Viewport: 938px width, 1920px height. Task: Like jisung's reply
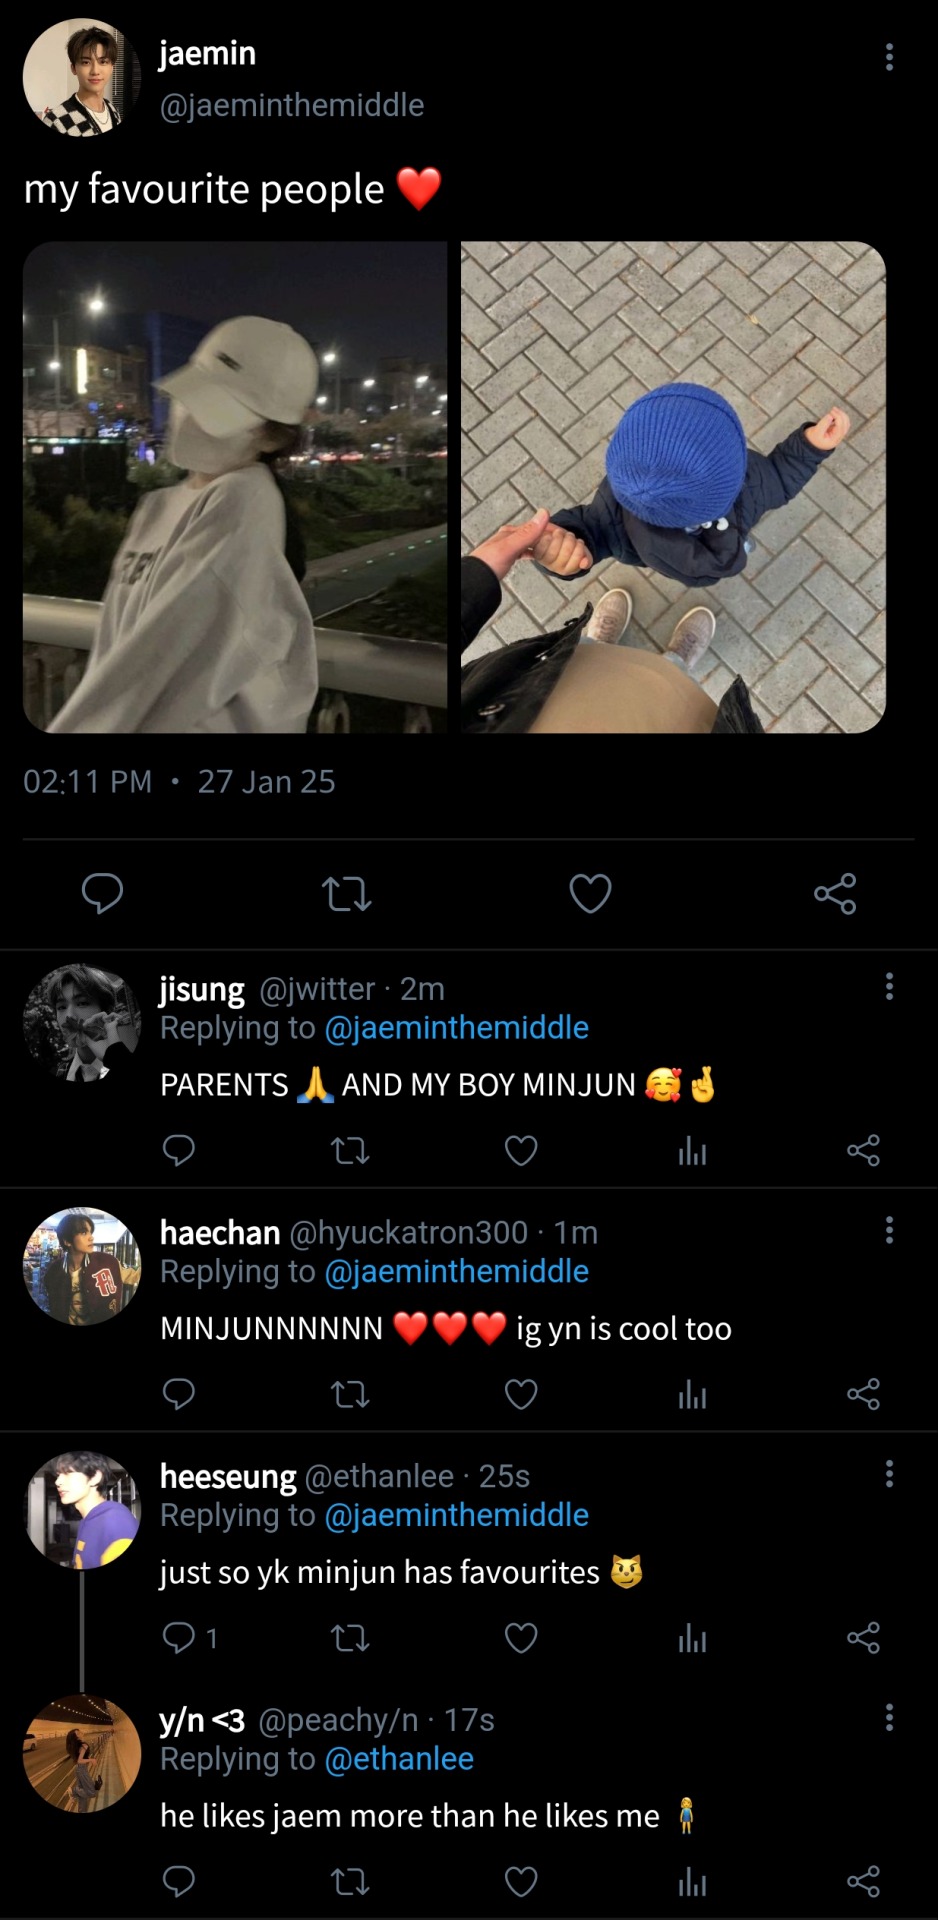pyautogui.click(x=521, y=1151)
